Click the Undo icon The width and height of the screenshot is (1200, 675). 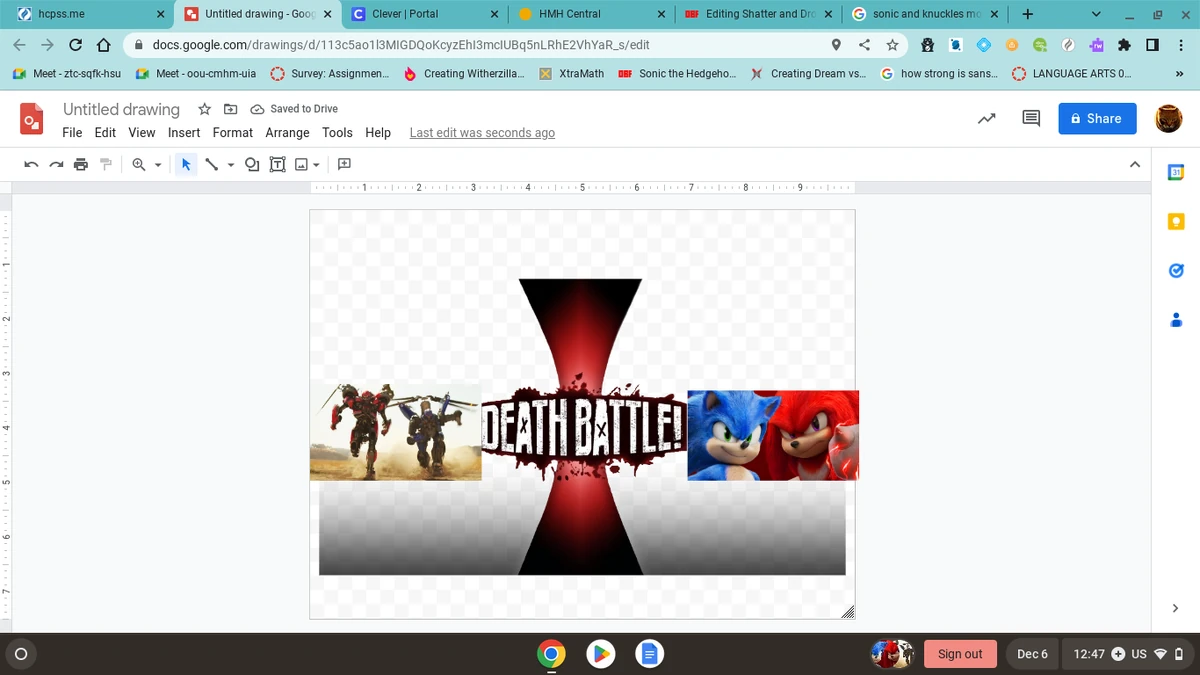click(31, 164)
